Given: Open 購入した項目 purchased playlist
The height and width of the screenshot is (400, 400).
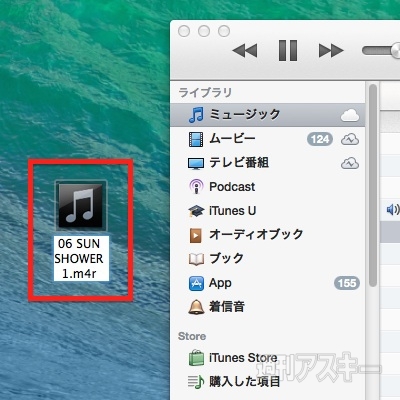Looking at the screenshot, I should (245, 382).
